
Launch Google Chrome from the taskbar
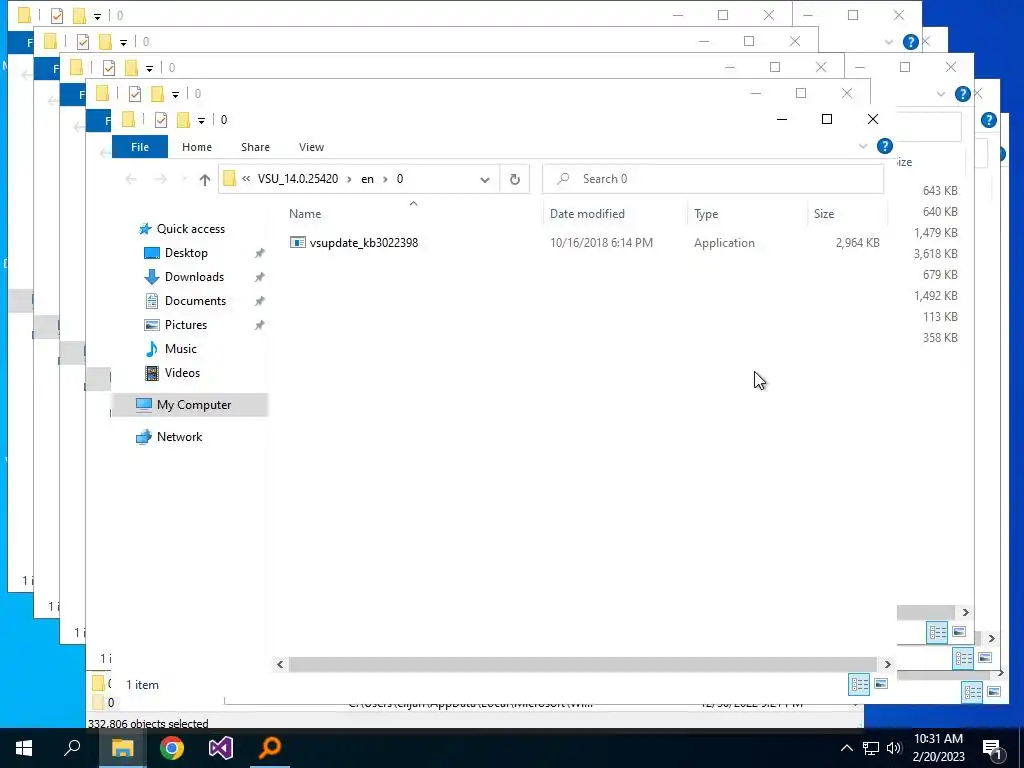(x=172, y=748)
